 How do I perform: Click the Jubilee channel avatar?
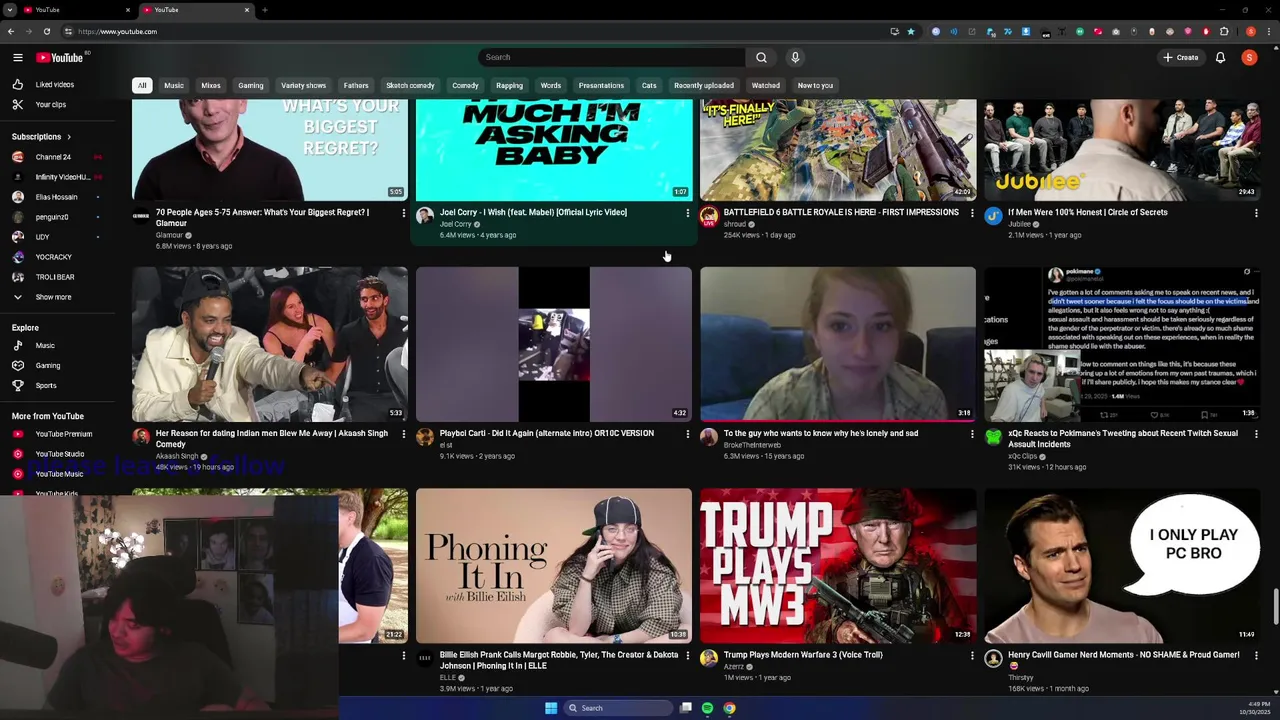(x=993, y=216)
